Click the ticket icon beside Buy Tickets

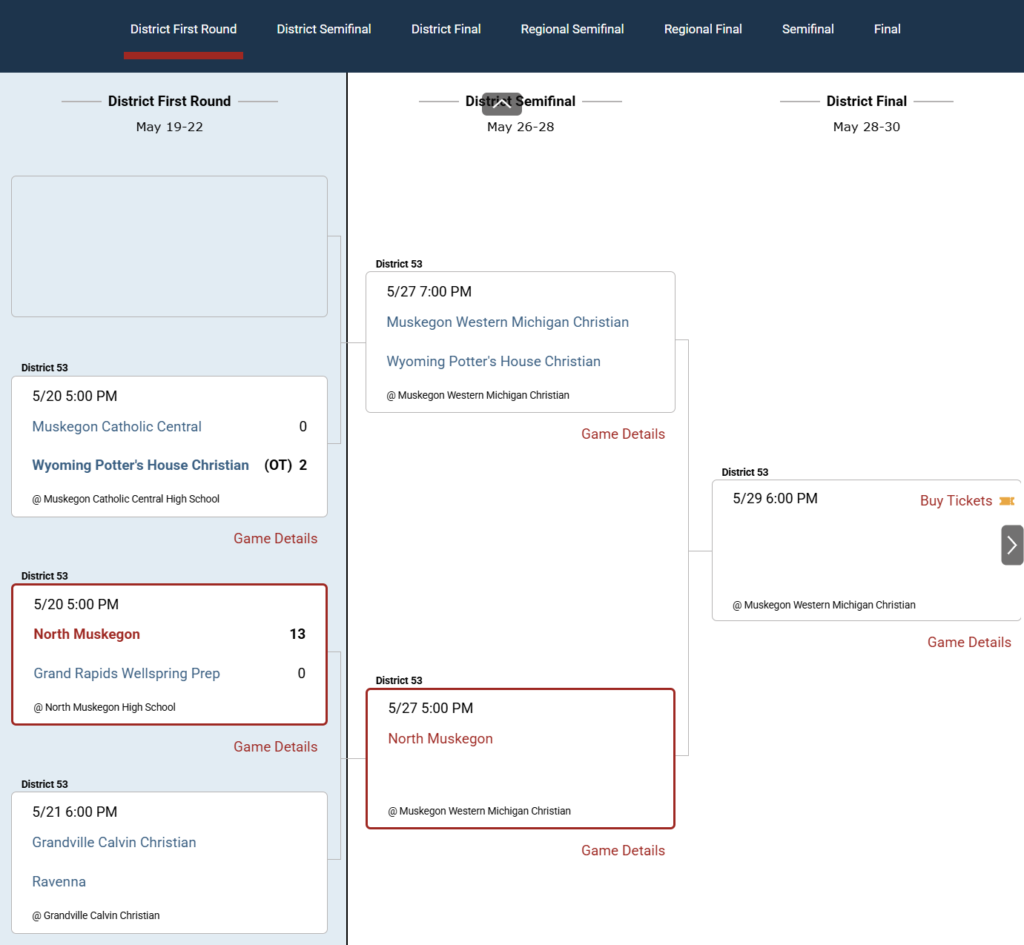pos(1006,501)
